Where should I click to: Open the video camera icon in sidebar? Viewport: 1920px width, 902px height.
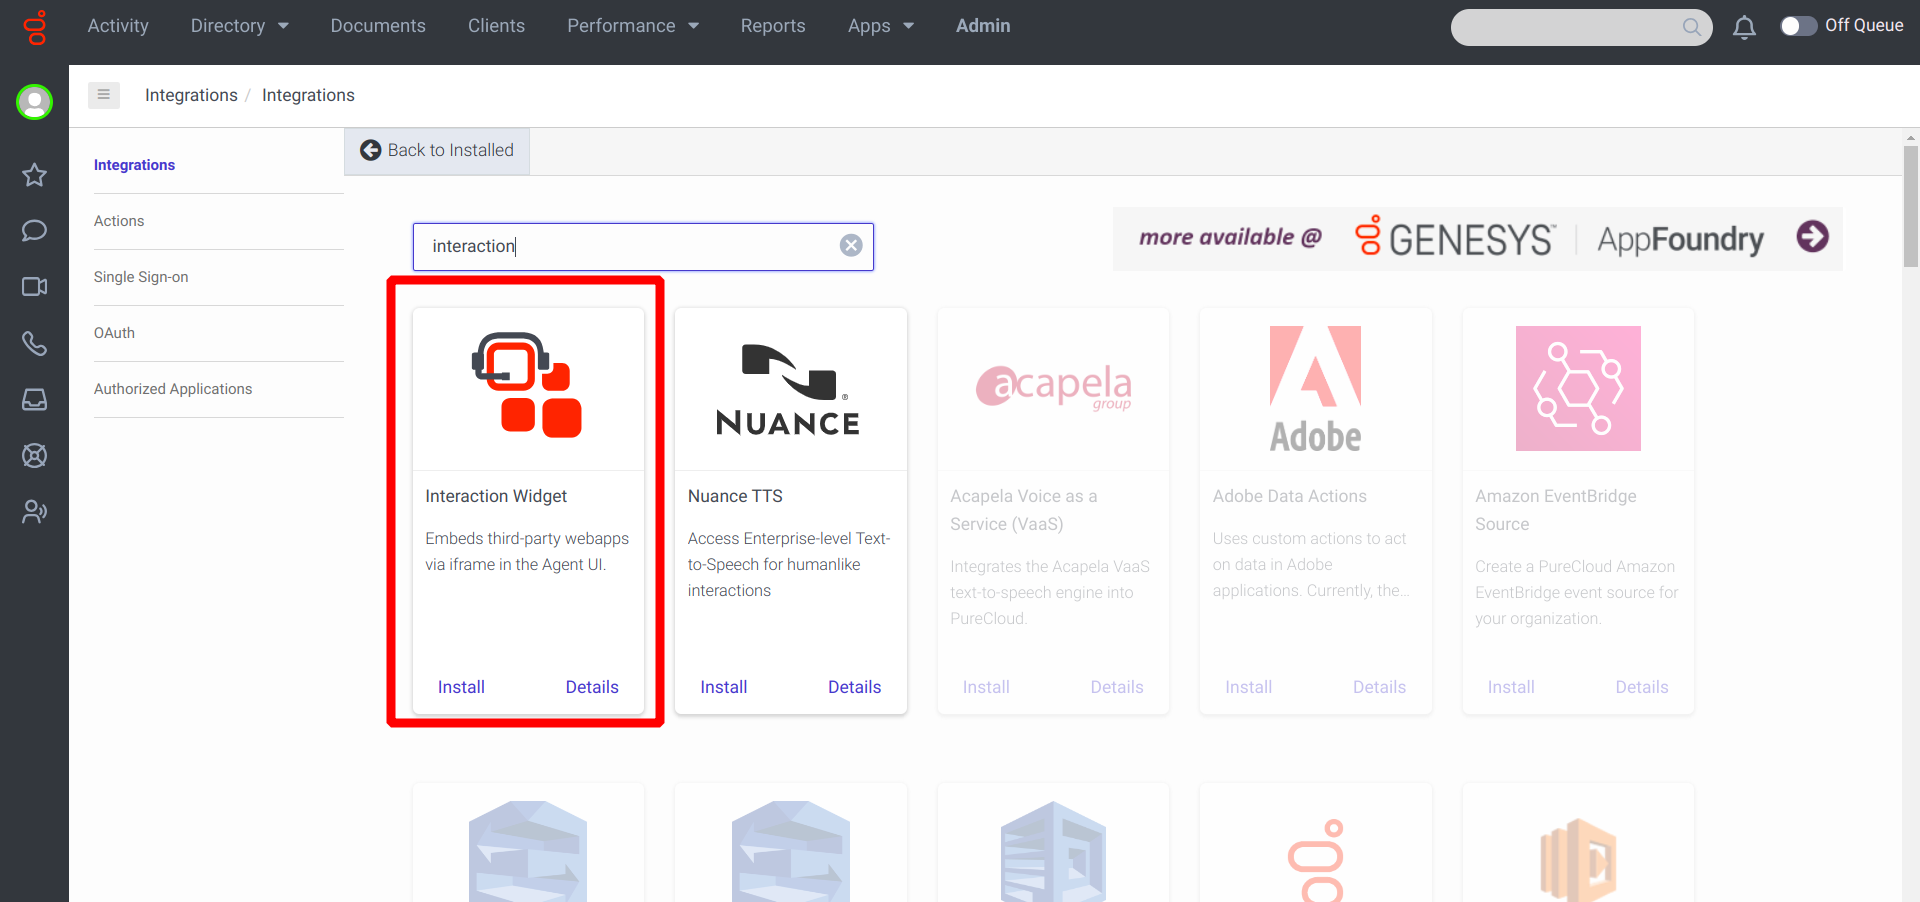[x=34, y=287]
